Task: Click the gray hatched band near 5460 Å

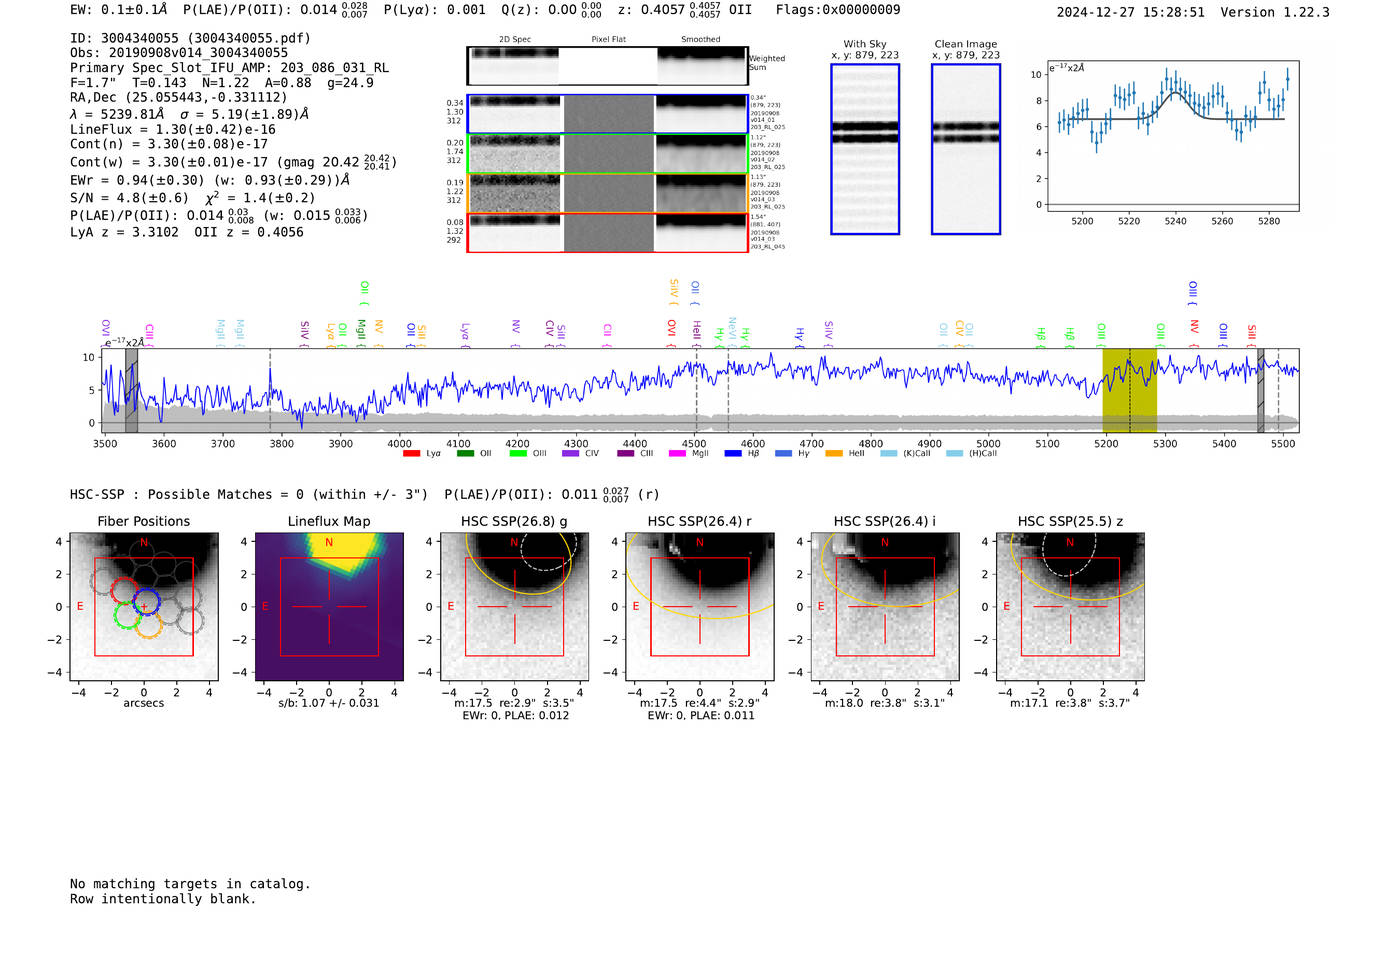Action: [x=1261, y=390]
